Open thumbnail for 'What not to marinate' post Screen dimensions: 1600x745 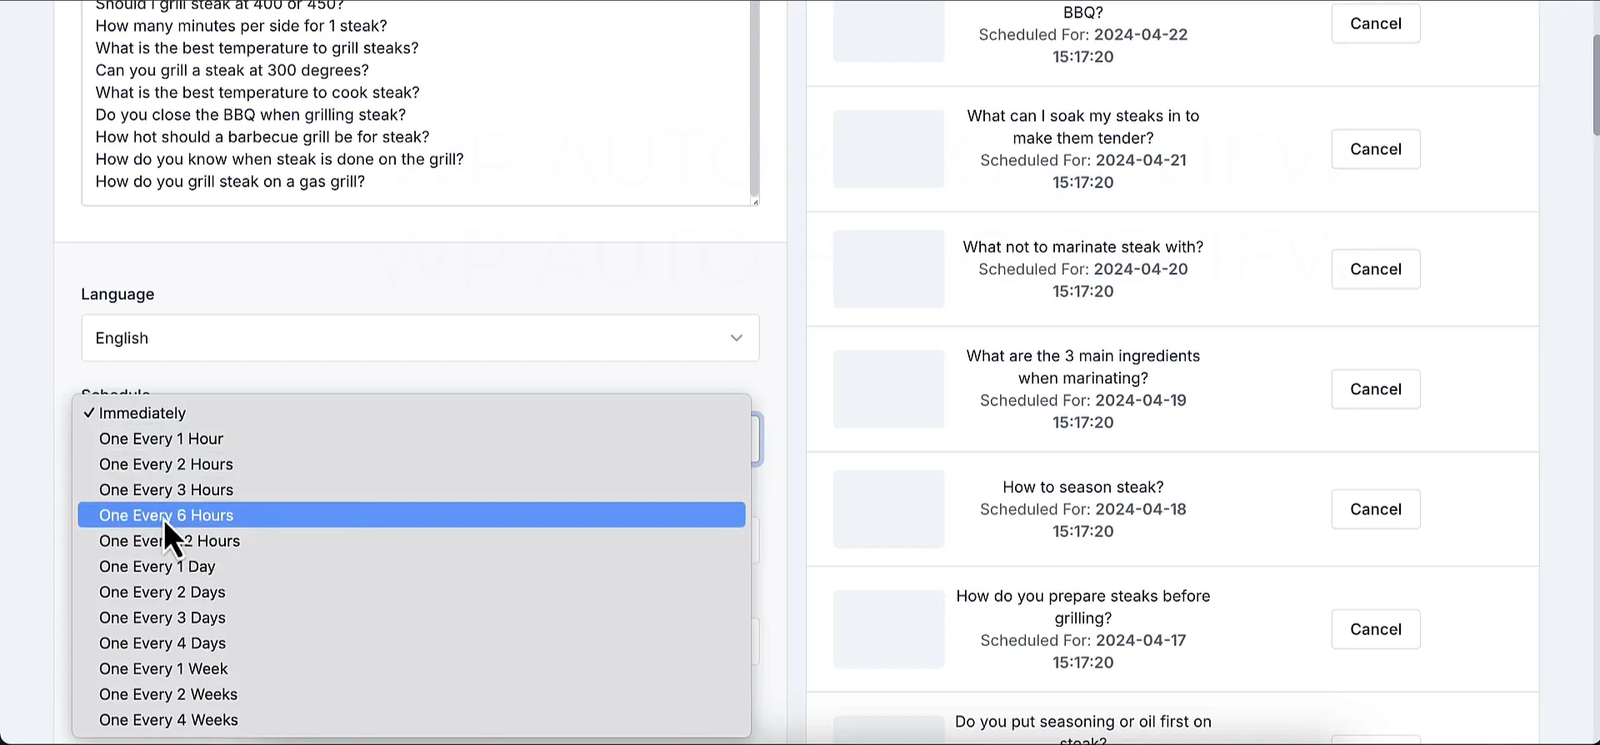pos(888,269)
